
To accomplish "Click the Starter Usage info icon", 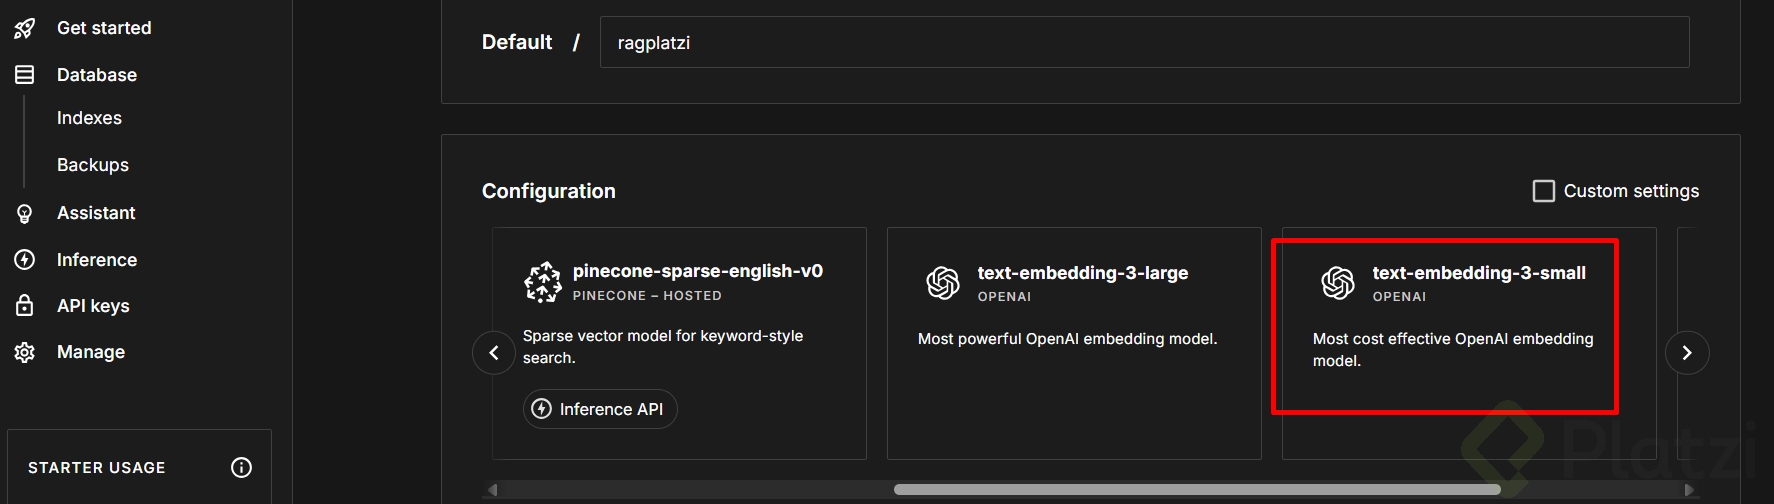I will [241, 467].
